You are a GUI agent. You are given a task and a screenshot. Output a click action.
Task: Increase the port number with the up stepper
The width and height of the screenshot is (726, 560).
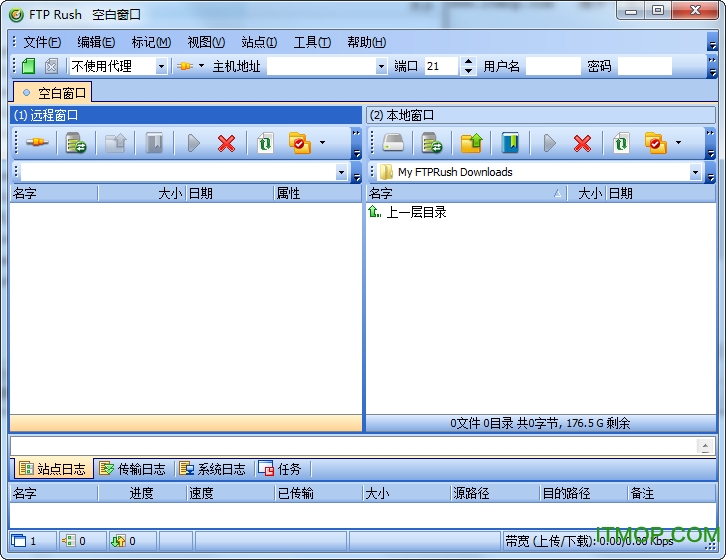tap(468, 62)
